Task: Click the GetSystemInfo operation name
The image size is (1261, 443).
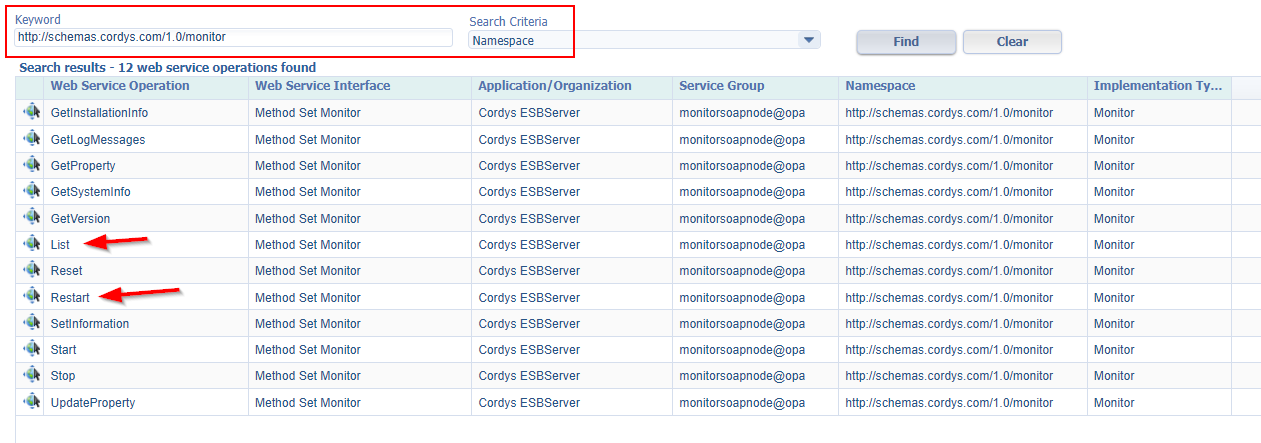Action: click(x=90, y=192)
